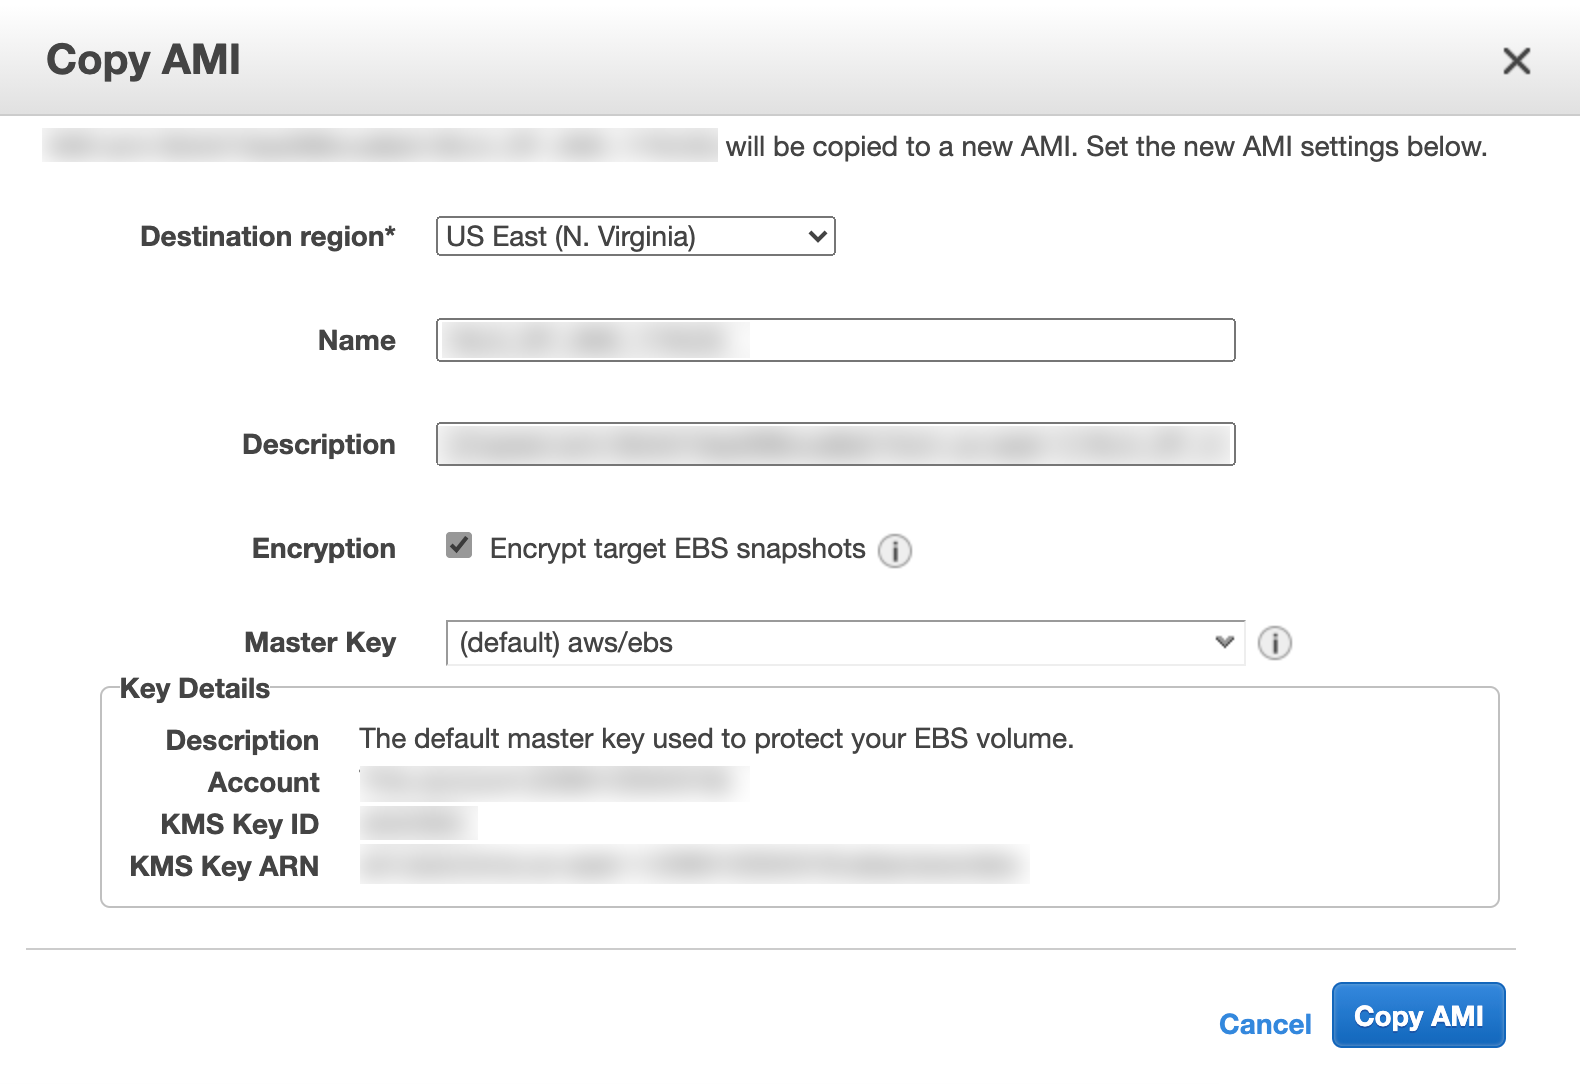Open the Destination region dropdown
Screen dimensions: 1580x1084
click(635, 237)
